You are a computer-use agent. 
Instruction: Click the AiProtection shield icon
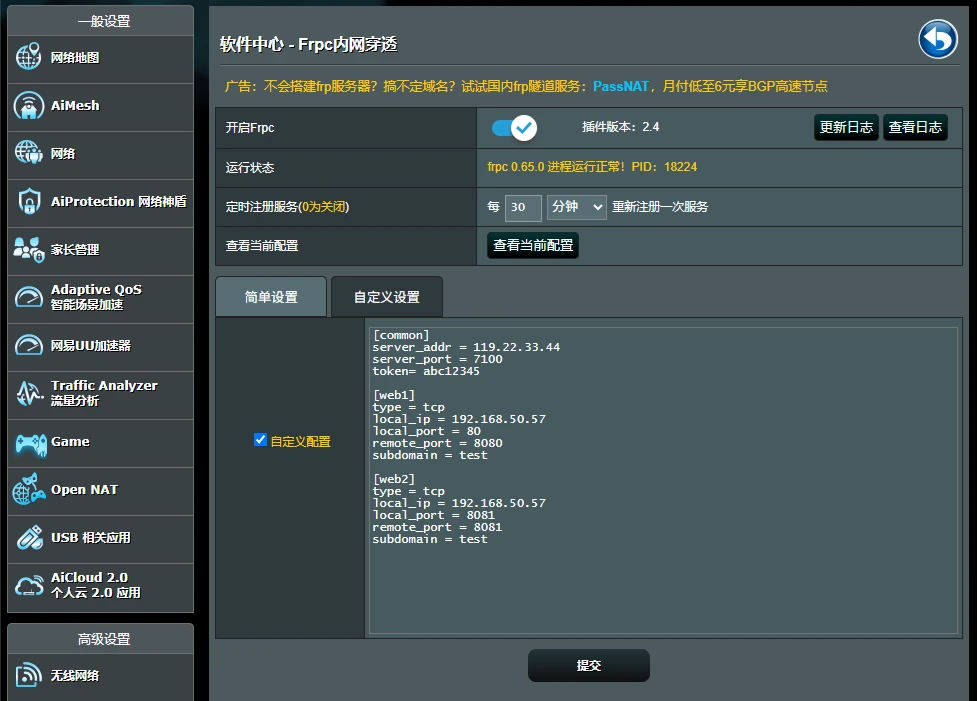(29, 201)
